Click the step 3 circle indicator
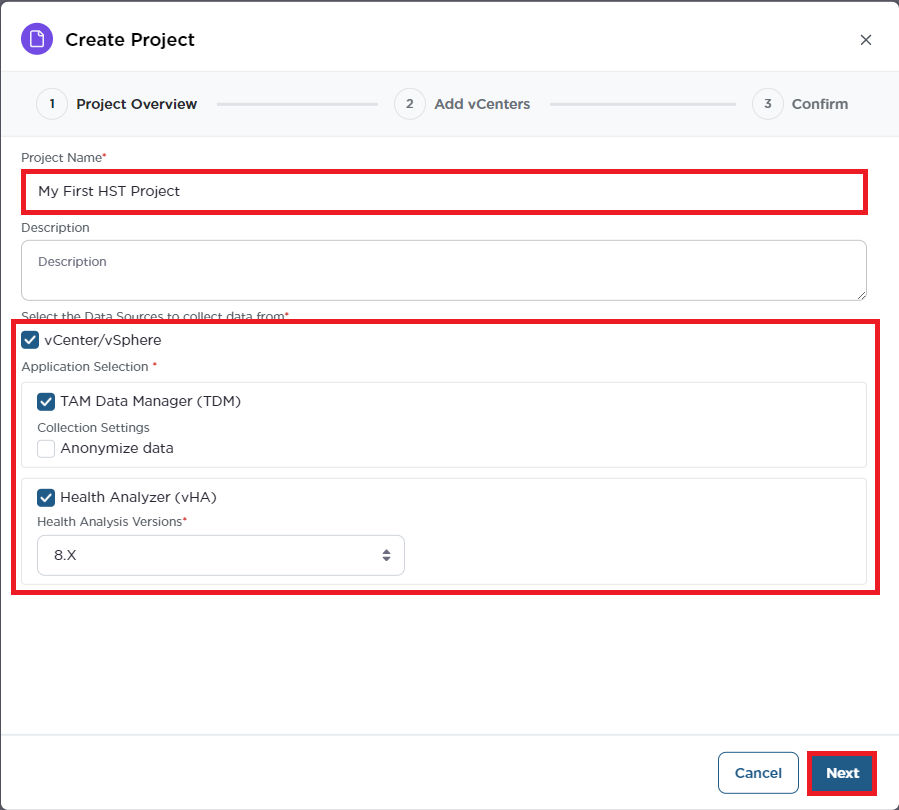Viewport: 899px width, 810px height. (x=768, y=104)
